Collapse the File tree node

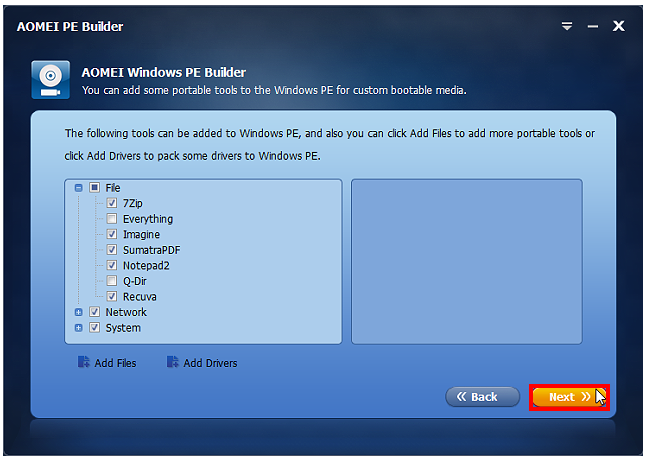[78, 188]
